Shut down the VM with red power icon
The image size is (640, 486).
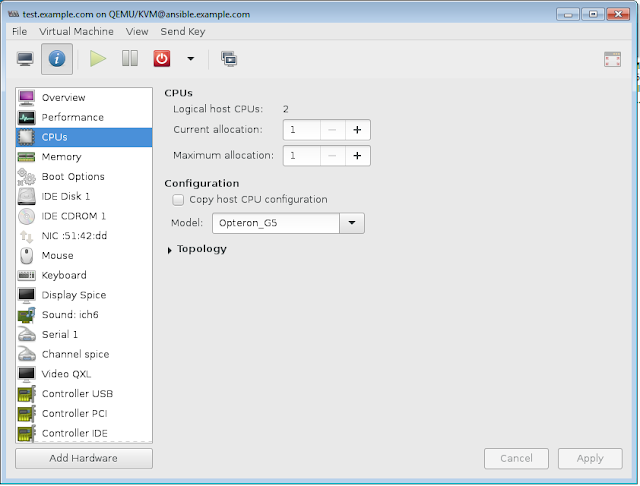click(x=162, y=59)
